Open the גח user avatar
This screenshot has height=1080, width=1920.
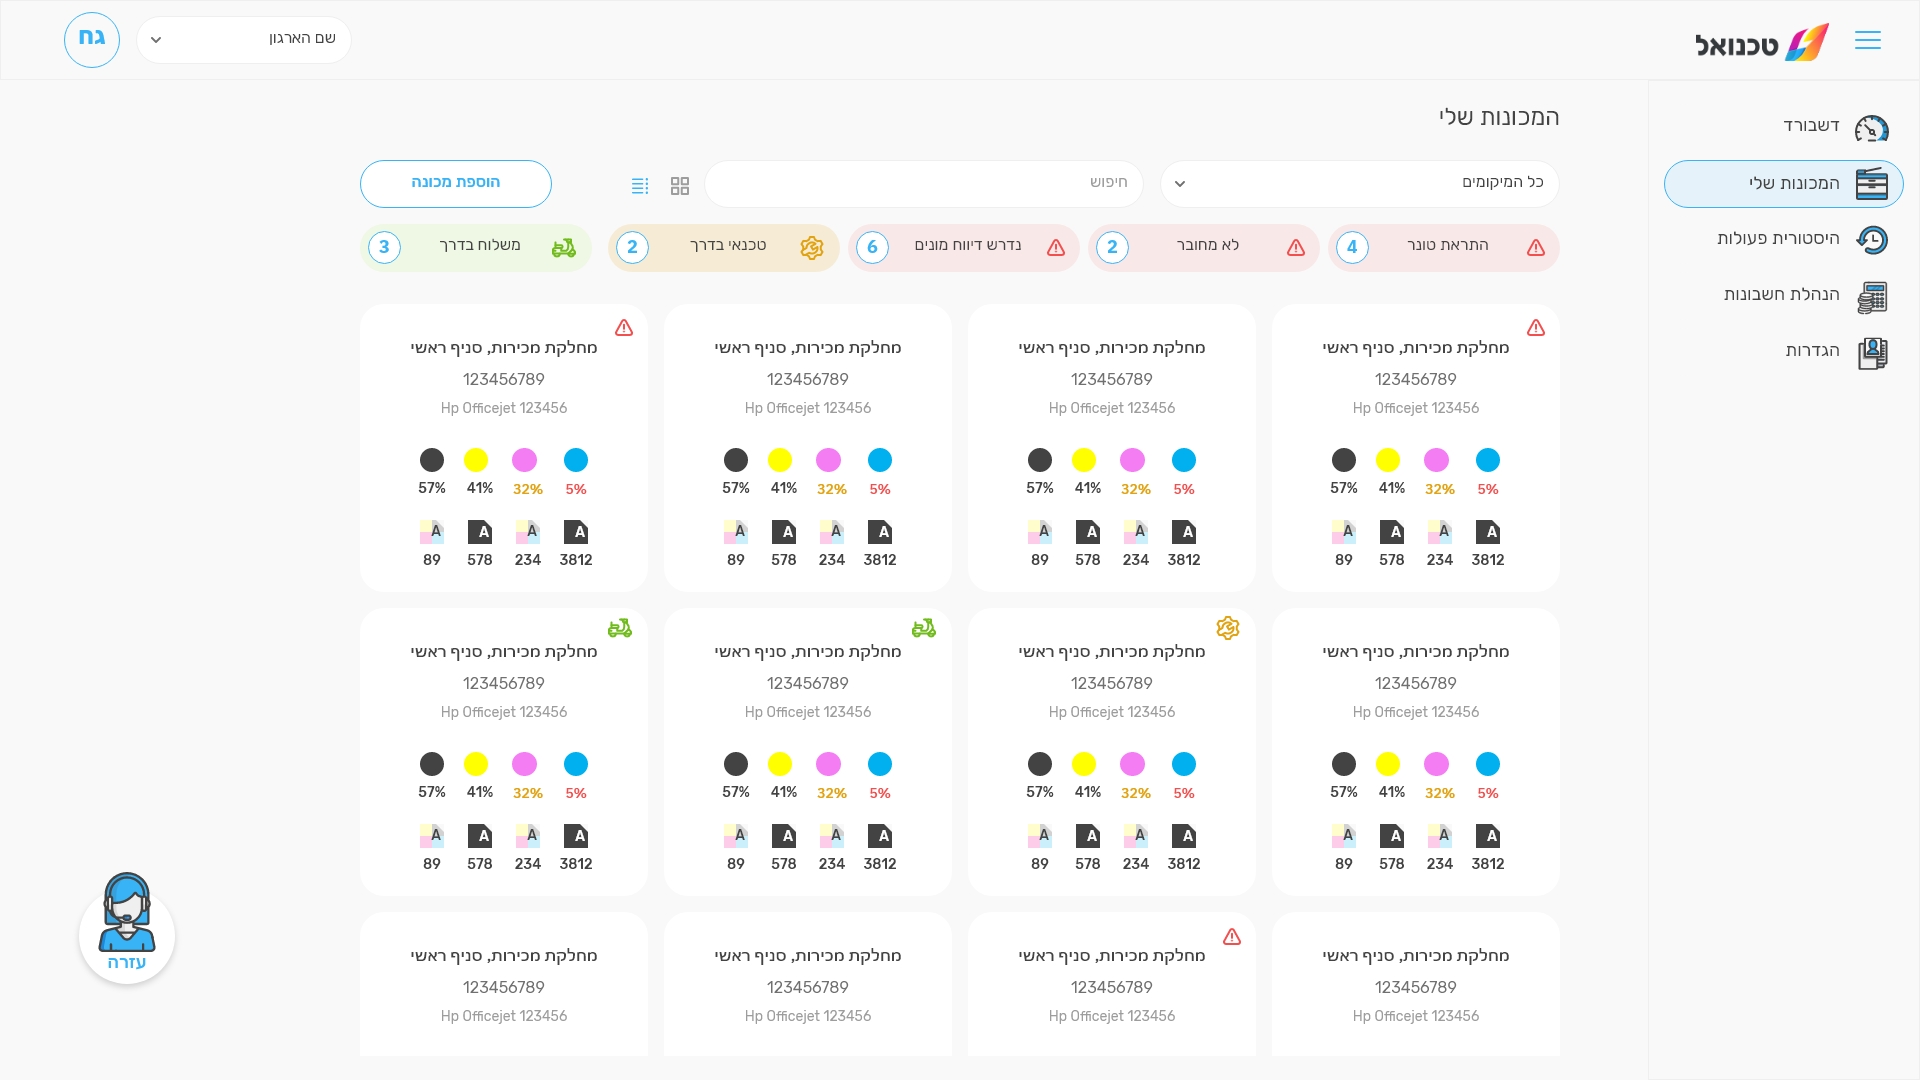coord(92,40)
